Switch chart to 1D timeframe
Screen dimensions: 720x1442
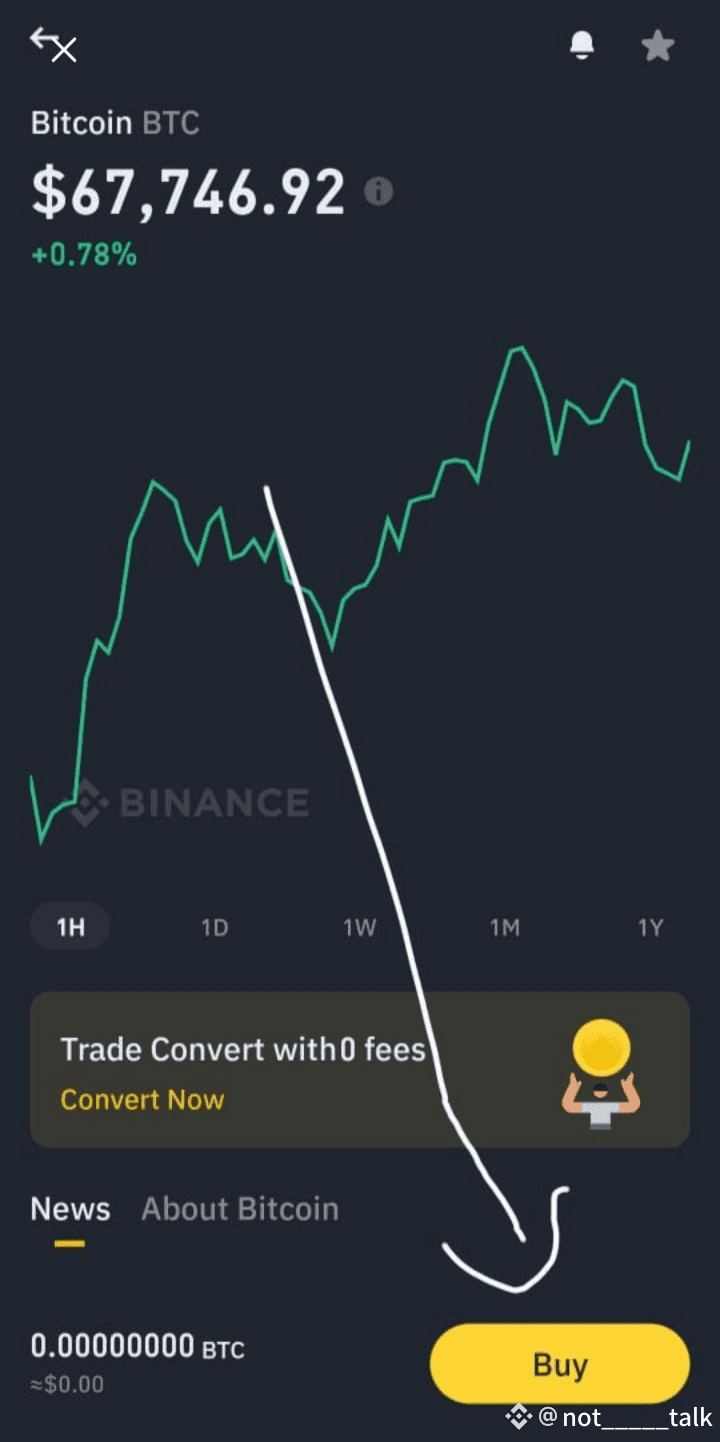pyautogui.click(x=215, y=928)
